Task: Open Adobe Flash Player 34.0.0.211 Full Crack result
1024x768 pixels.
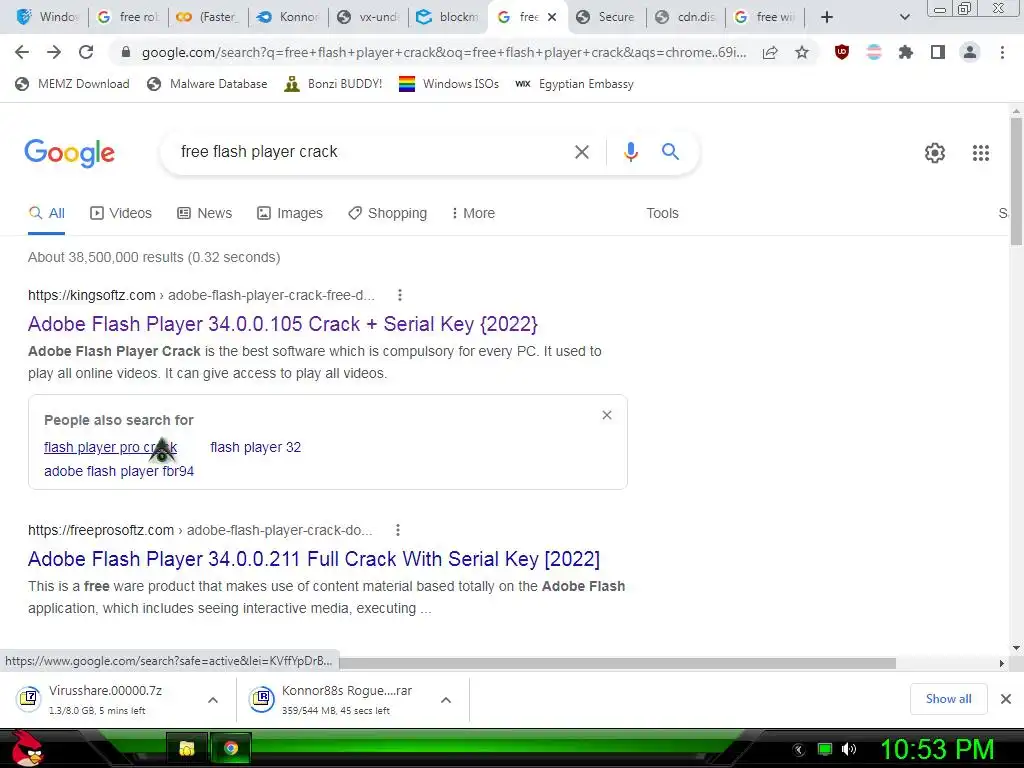Action: 313,559
